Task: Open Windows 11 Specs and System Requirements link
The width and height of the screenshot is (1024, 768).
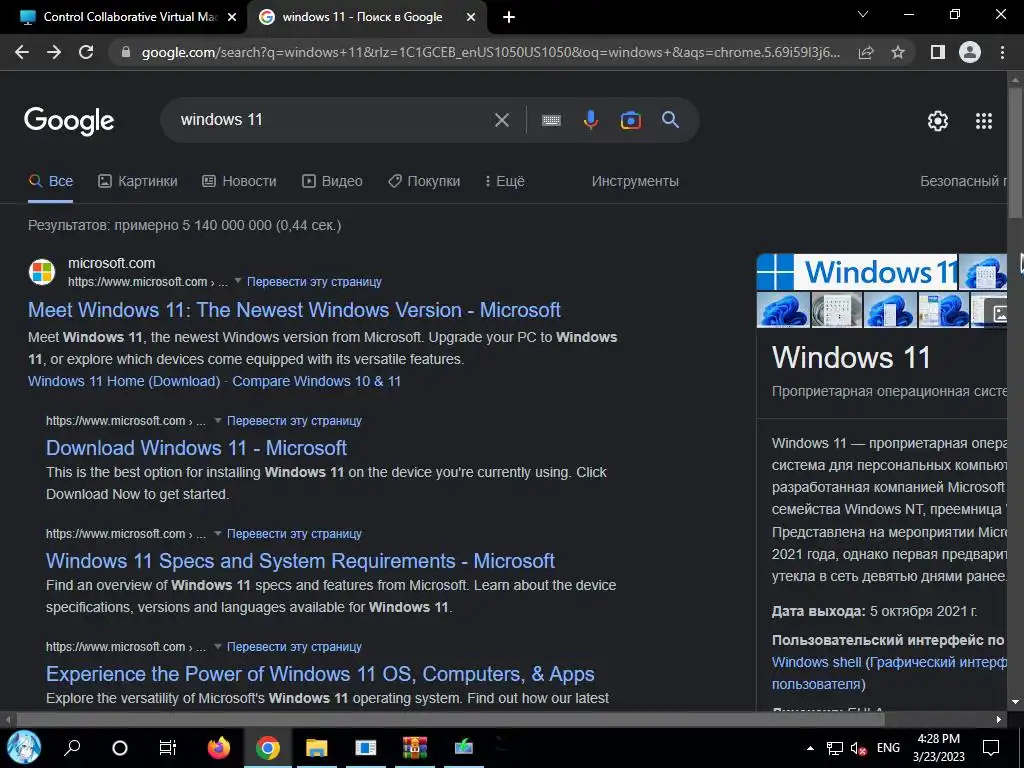Action: (x=300, y=561)
